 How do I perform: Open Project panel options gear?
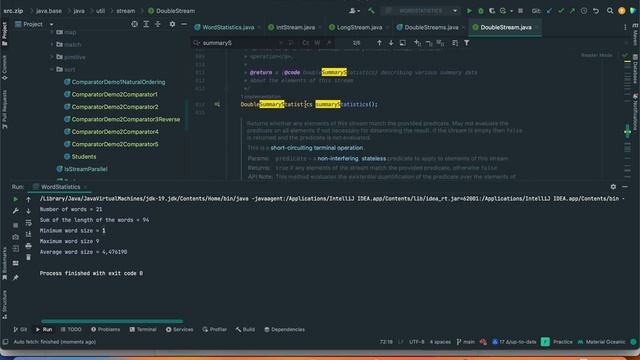click(172, 24)
